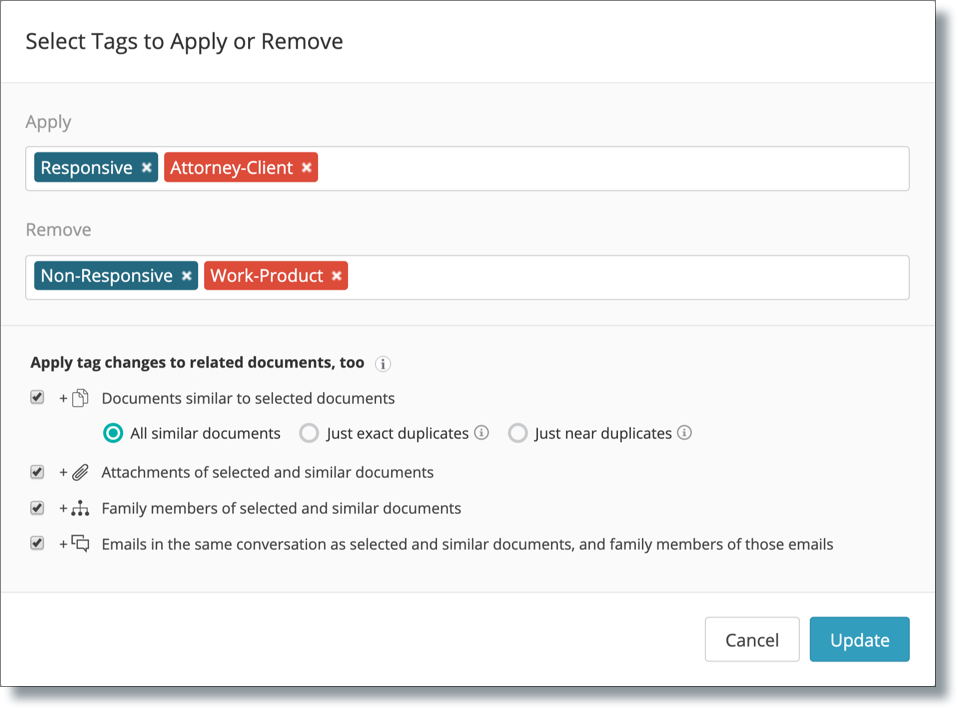Image resolution: width=958 pixels, height=709 pixels.
Task: Choose Just exact duplicates radio option
Action: (x=309, y=433)
